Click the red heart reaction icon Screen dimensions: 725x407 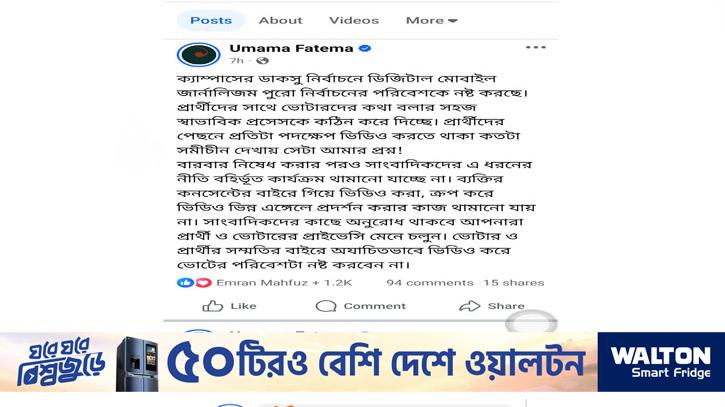[203, 283]
